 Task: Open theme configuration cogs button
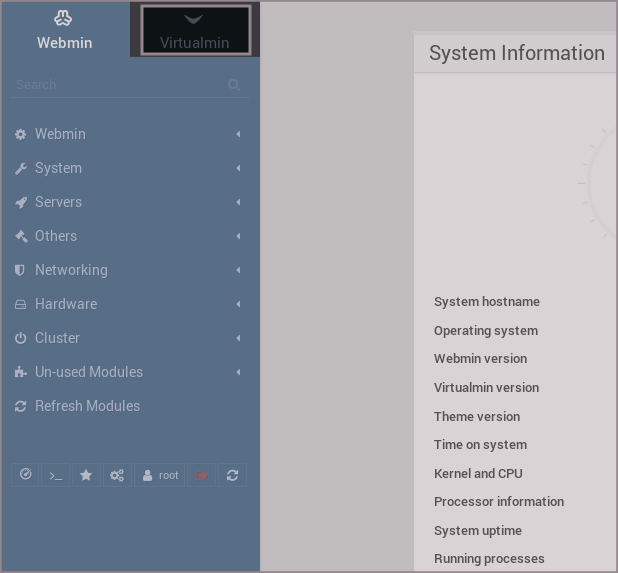point(117,475)
